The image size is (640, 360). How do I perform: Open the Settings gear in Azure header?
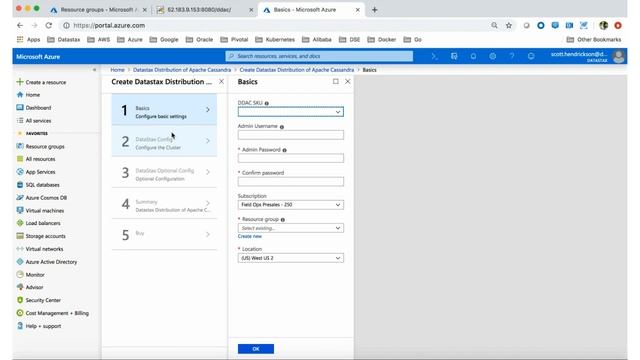493,56
